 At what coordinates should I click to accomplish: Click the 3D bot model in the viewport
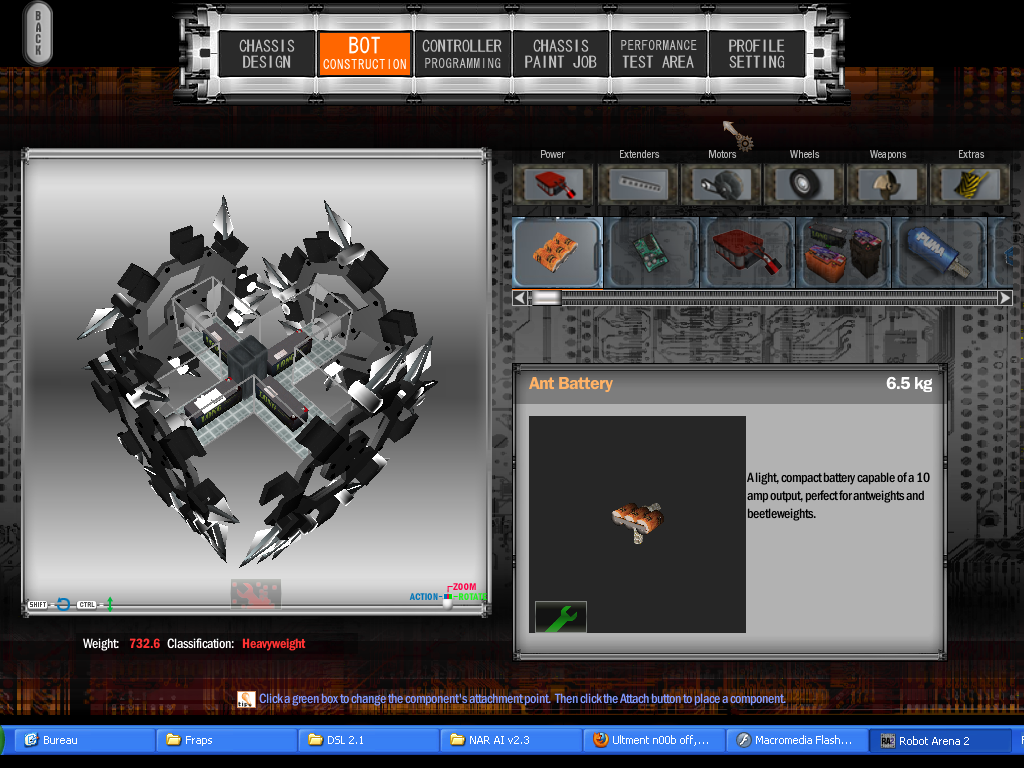(256, 380)
